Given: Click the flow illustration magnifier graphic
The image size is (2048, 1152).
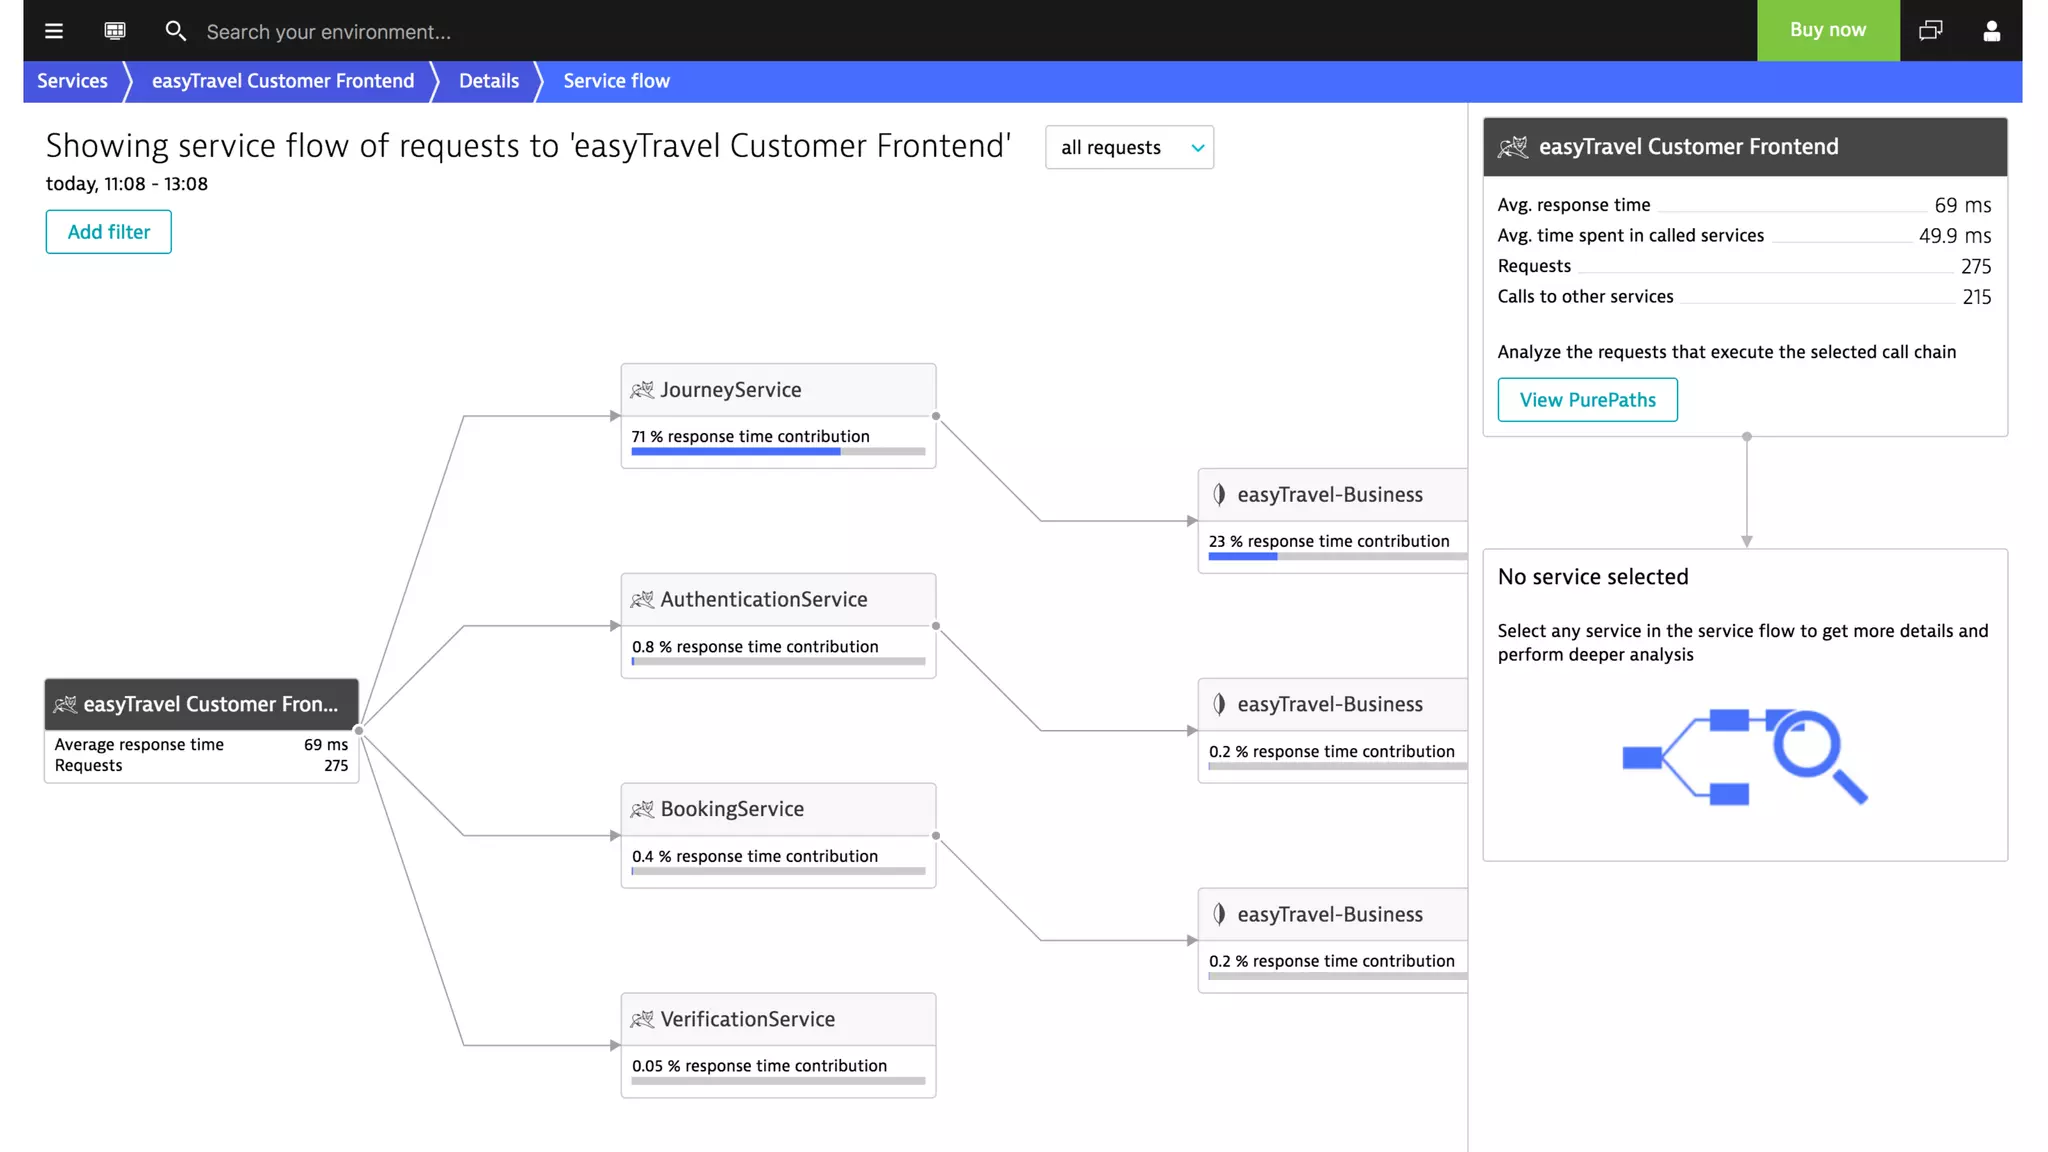Looking at the screenshot, I should (1816, 753).
